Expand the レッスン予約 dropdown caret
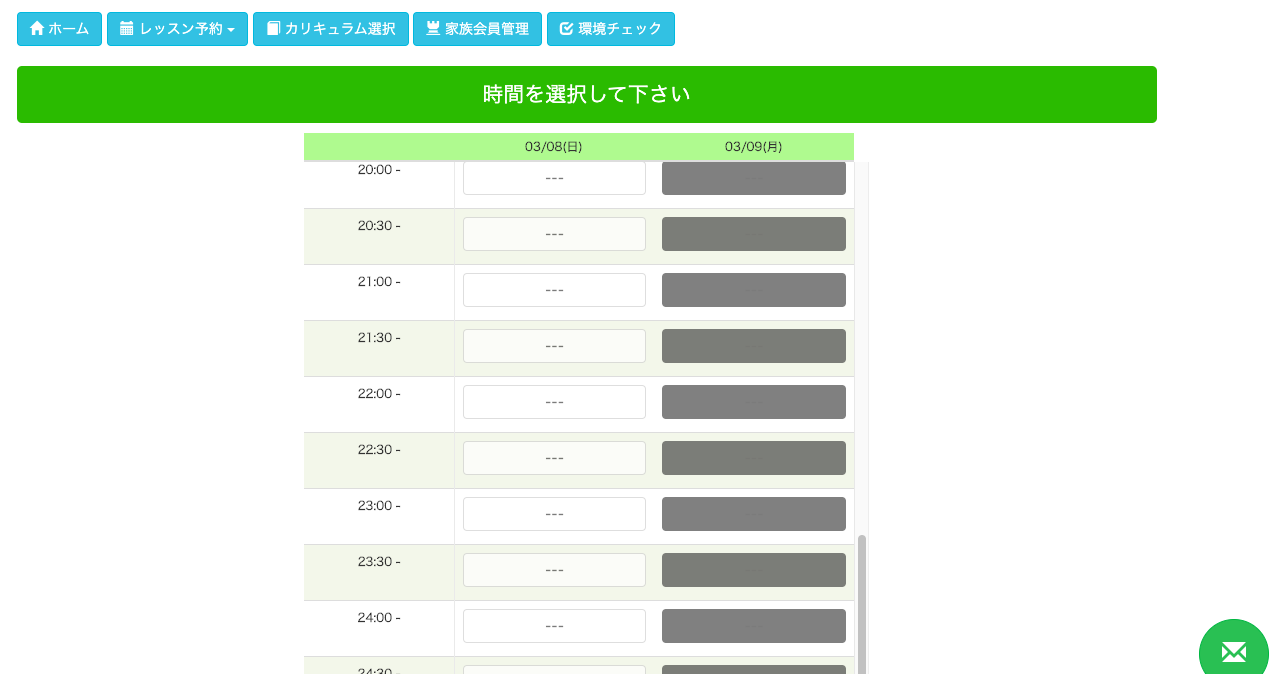Viewport: 1270px width, 674px height. (x=231, y=30)
